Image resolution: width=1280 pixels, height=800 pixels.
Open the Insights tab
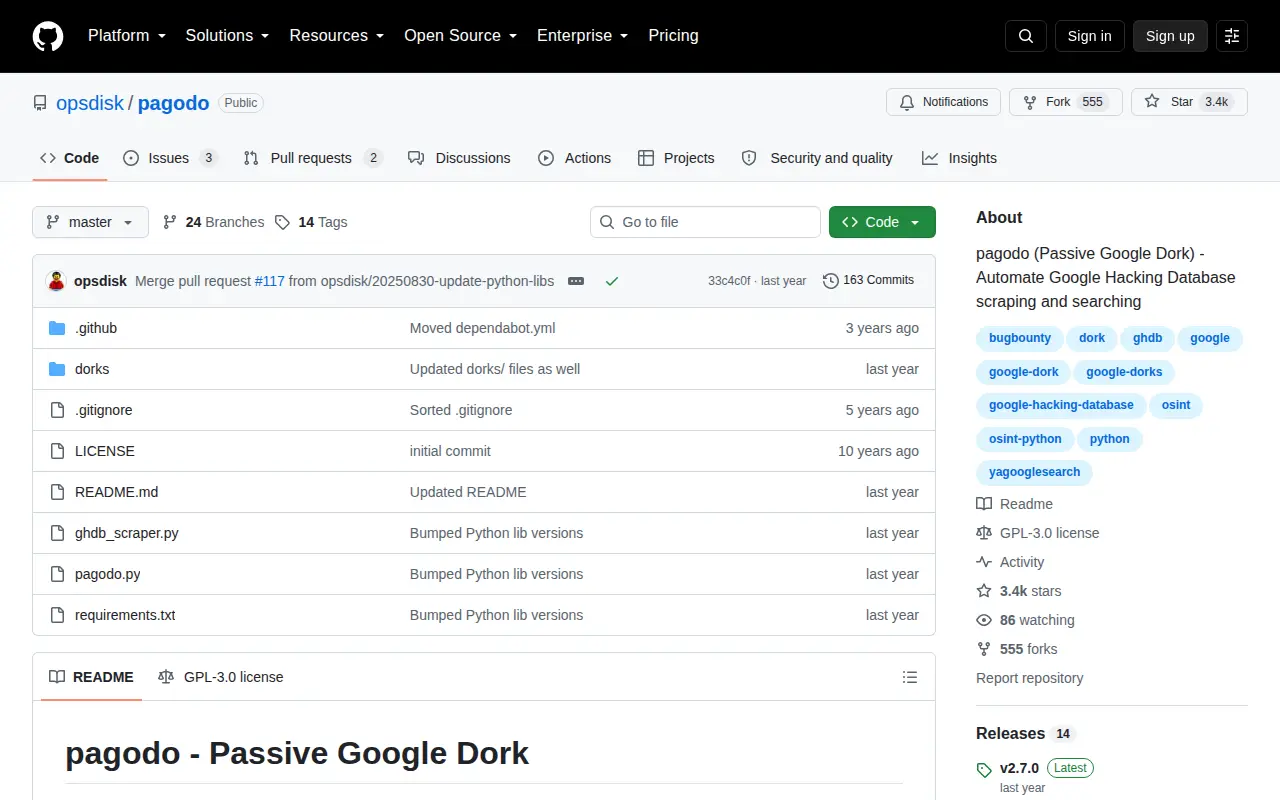tap(959, 158)
